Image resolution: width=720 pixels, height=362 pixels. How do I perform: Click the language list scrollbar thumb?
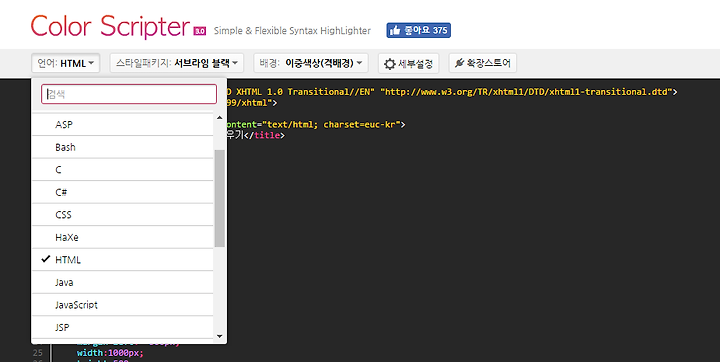click(x=219, y=198)
